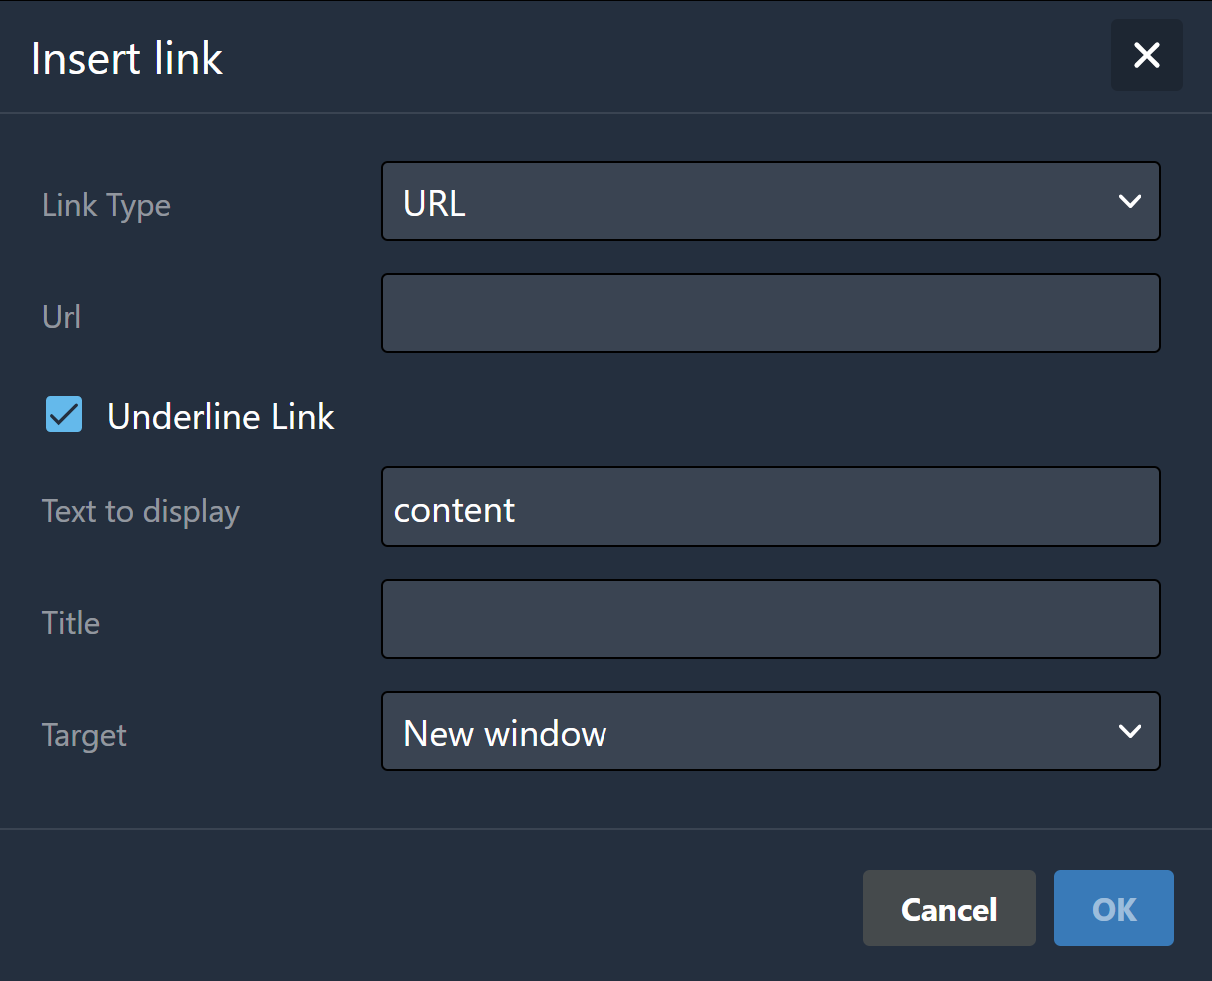Image resolution: width=1212 pixels, height=981 pixels.
Task: Click the Target label text
Action: (84, 736)
